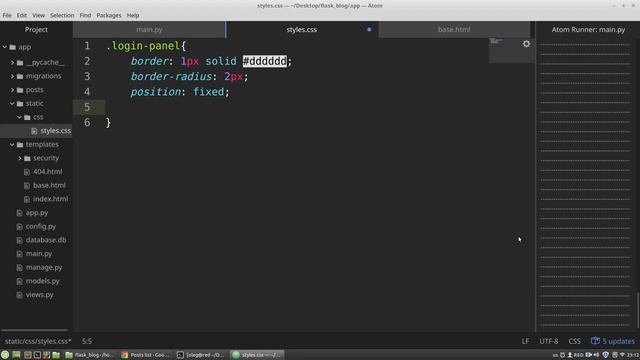Open the system menu launcher in the taskbar

click(x=5, y=355)
